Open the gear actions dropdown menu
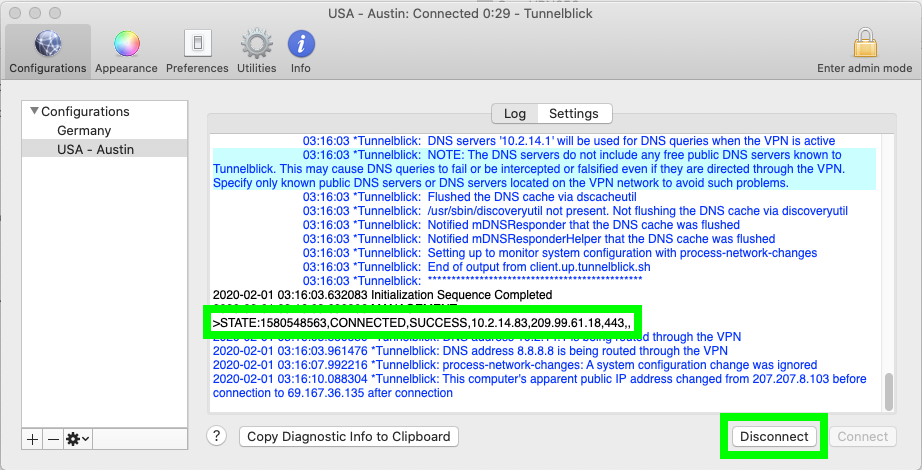922x470 pixels. coord(78,439)
